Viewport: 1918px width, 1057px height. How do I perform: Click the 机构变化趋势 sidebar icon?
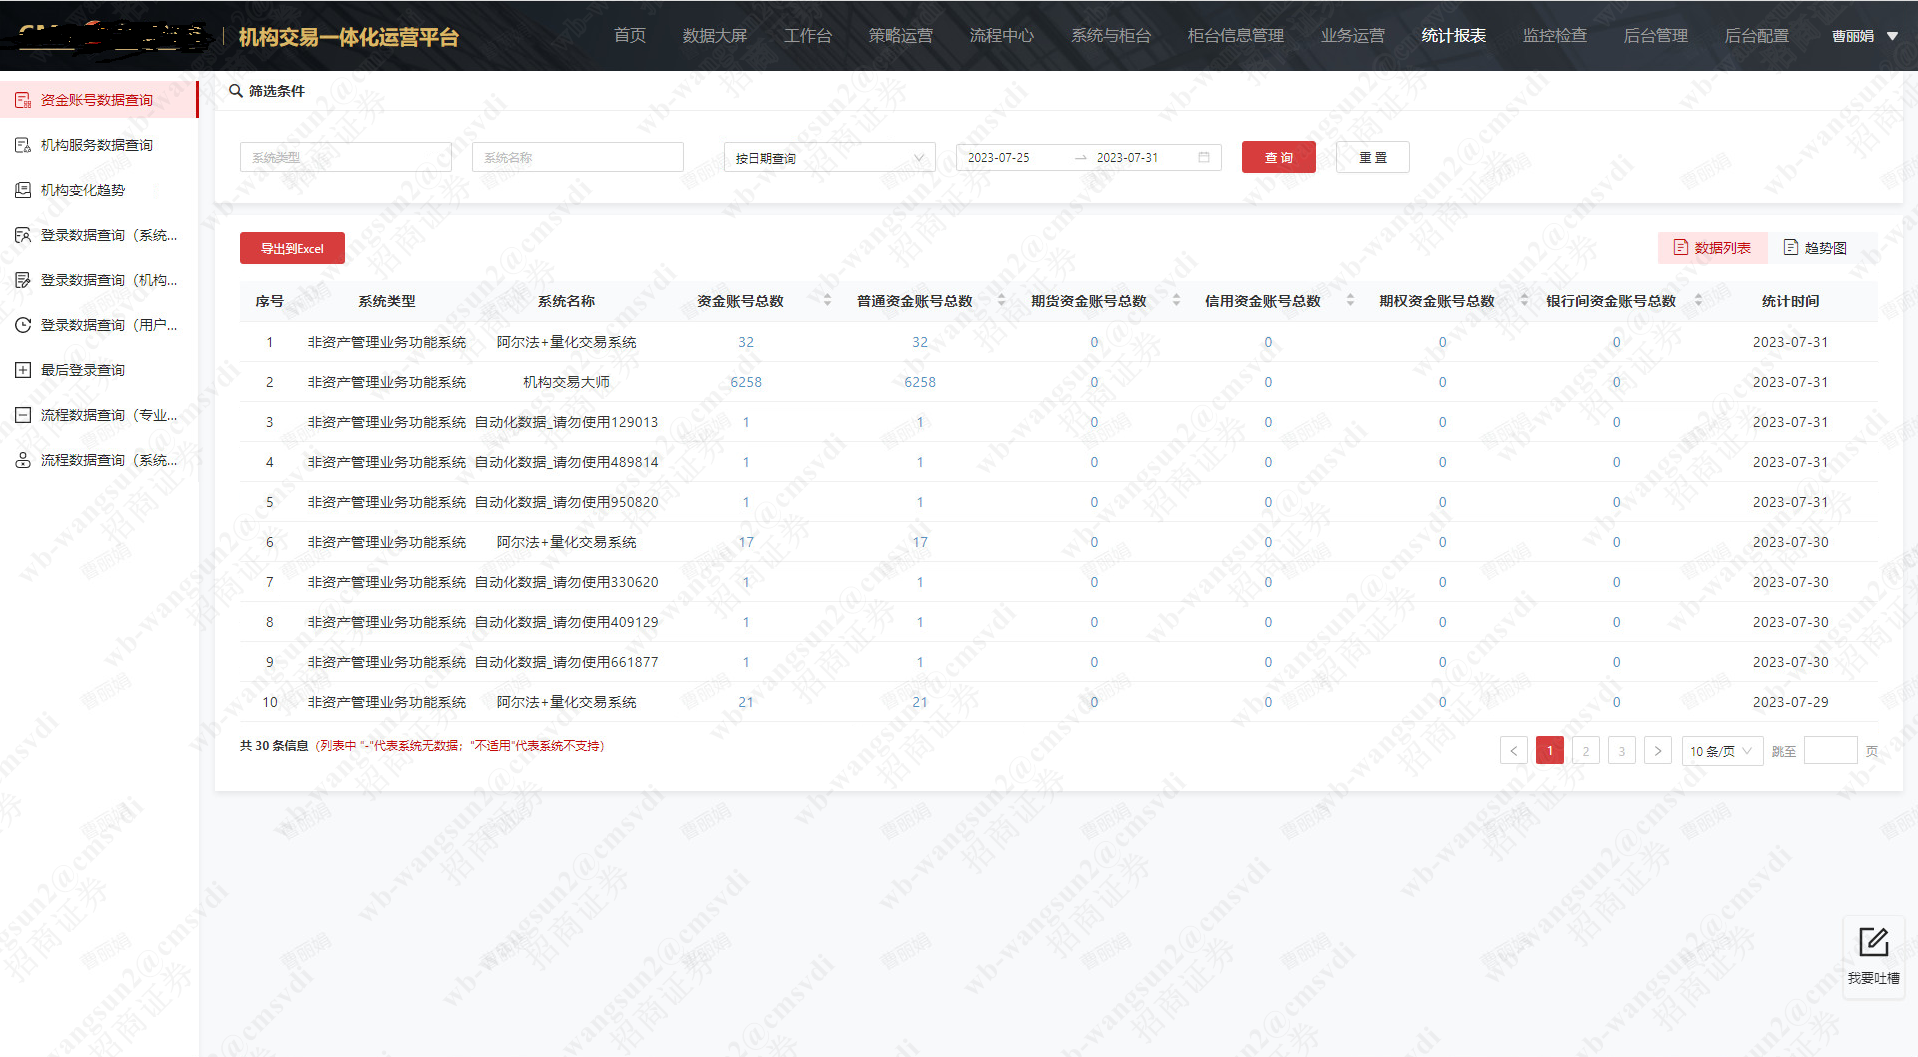point(23,190)
